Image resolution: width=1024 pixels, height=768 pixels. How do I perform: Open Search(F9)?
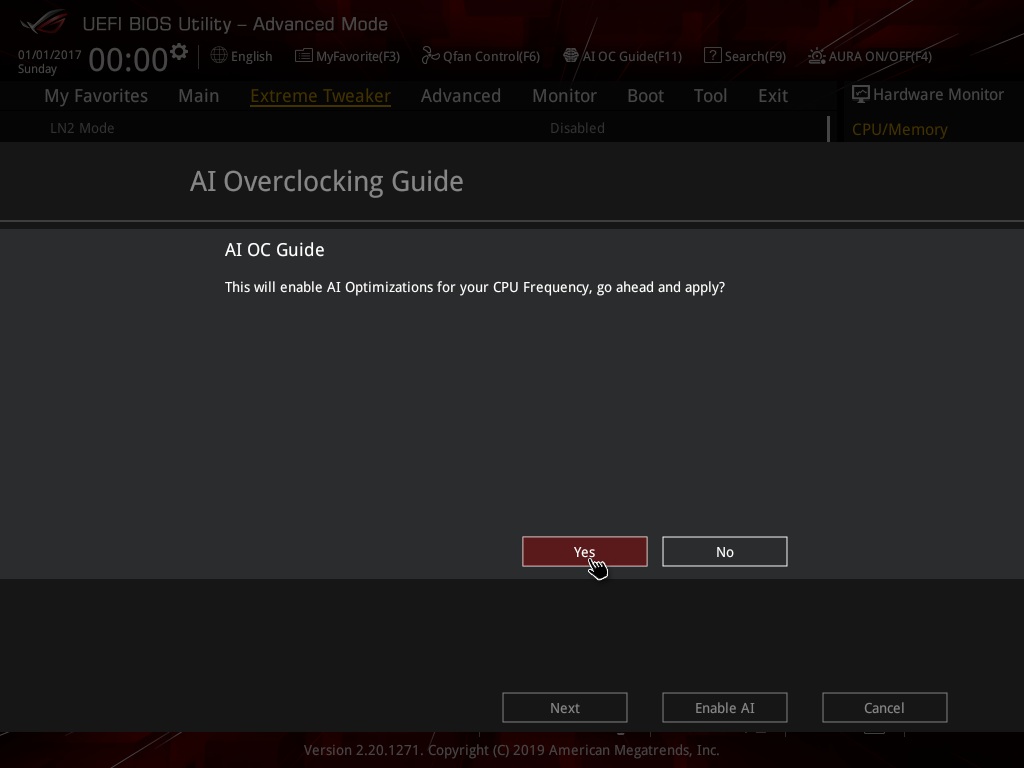click(755, 57)
